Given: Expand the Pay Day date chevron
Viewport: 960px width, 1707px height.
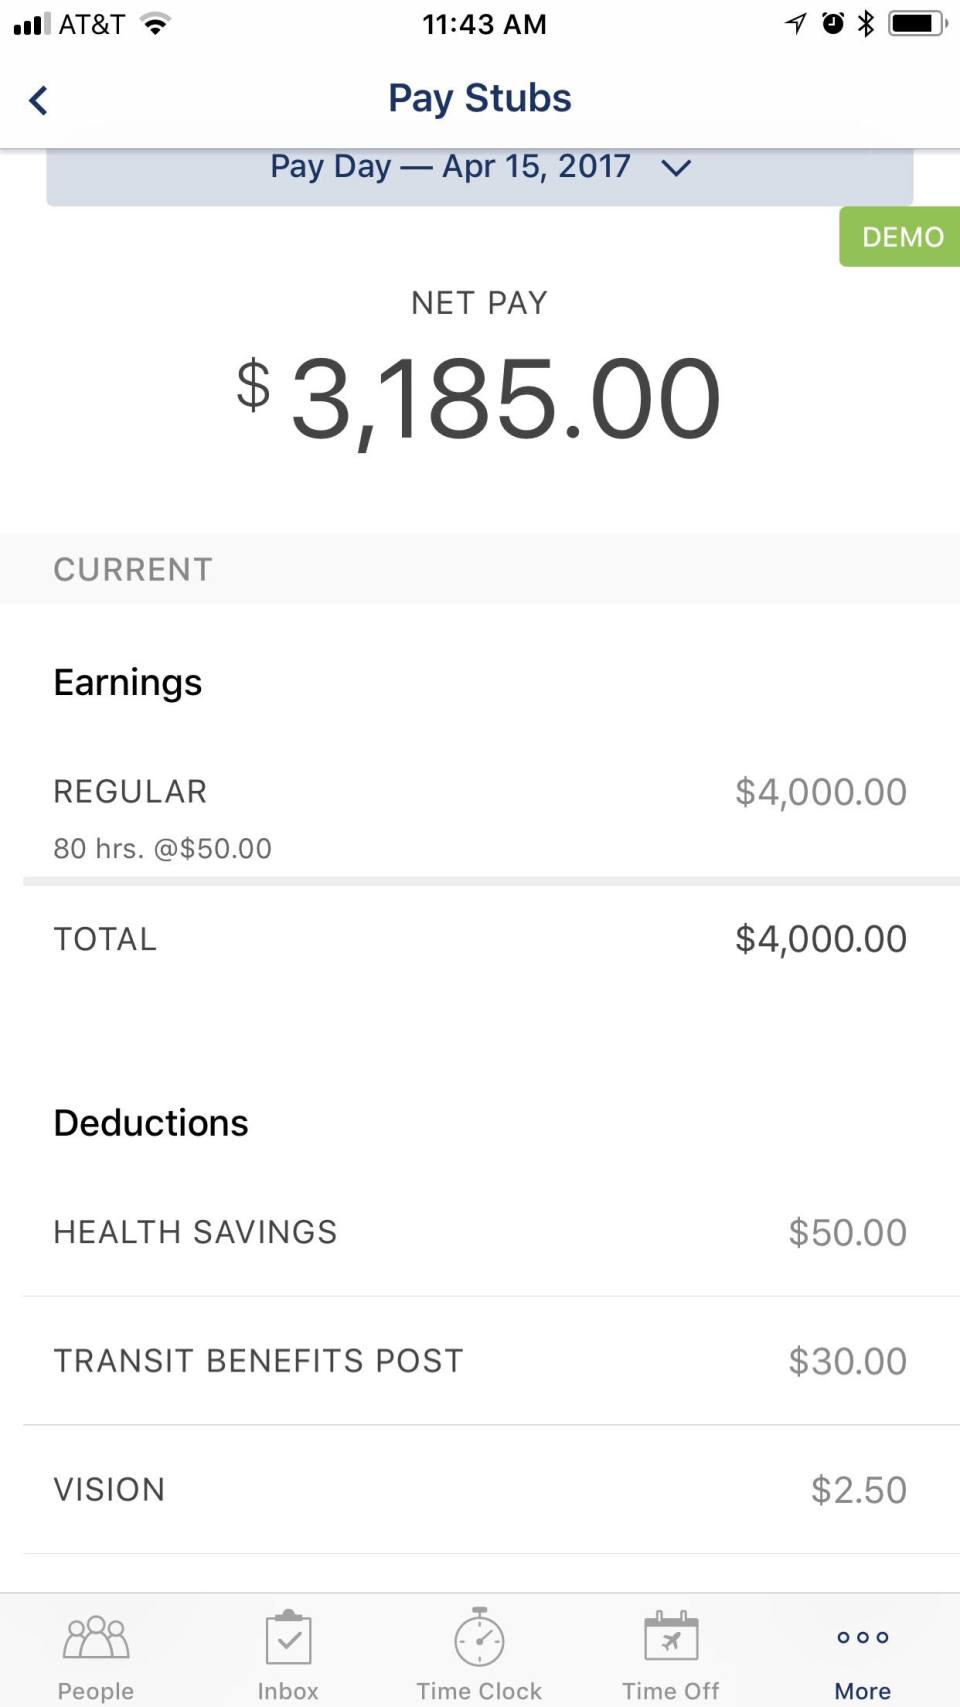Looking at the screenshot, I should click(x=677, y=168).
